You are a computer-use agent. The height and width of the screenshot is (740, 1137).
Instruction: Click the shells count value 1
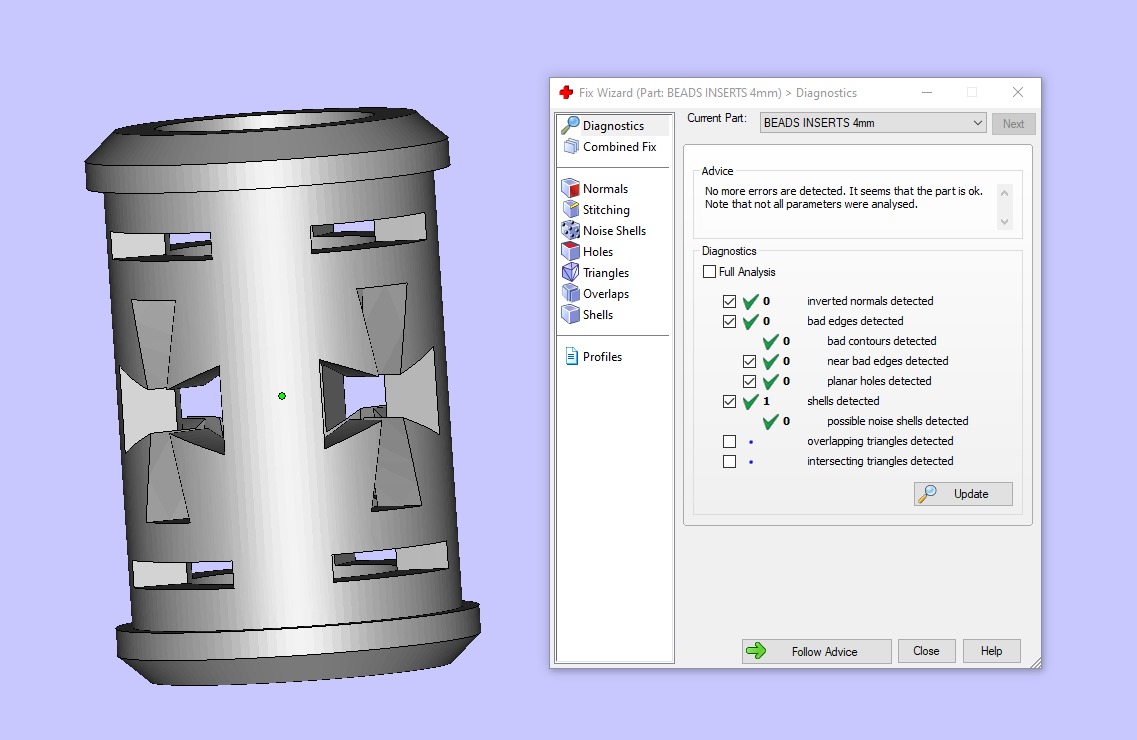tap(766, 401)
